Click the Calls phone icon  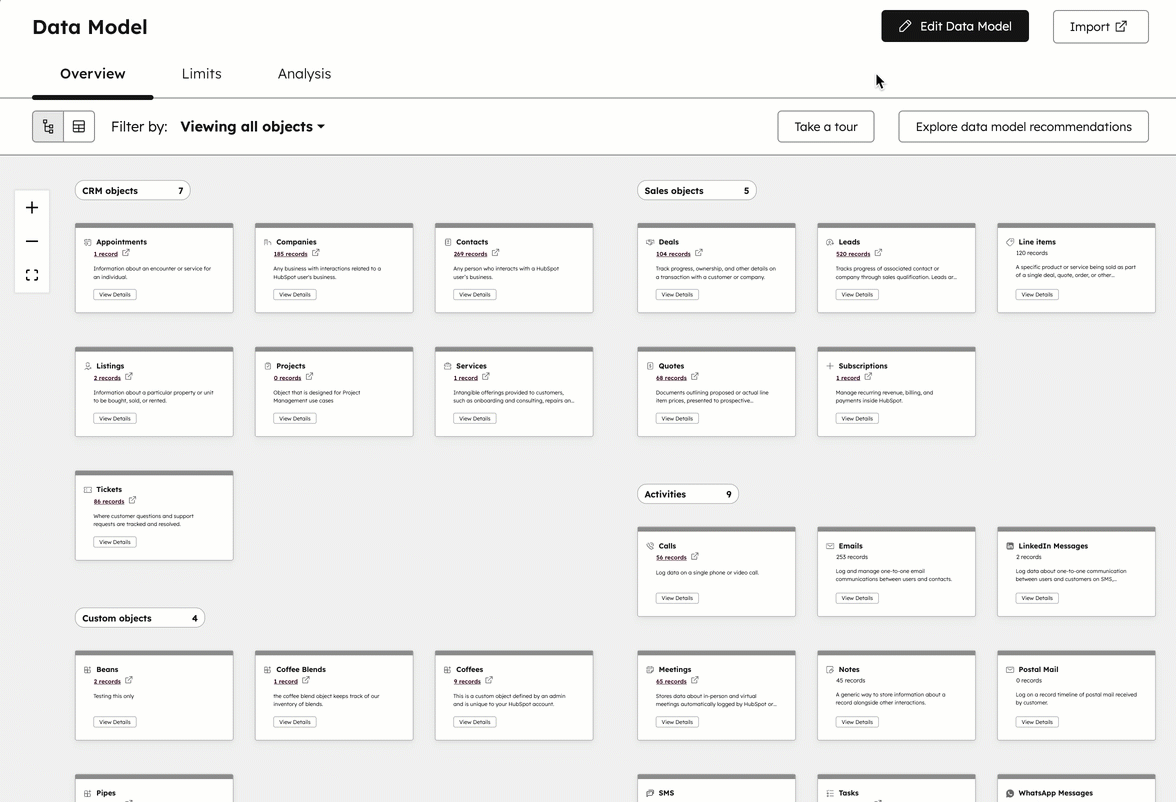pyautogui.click(x=649, y=546)
